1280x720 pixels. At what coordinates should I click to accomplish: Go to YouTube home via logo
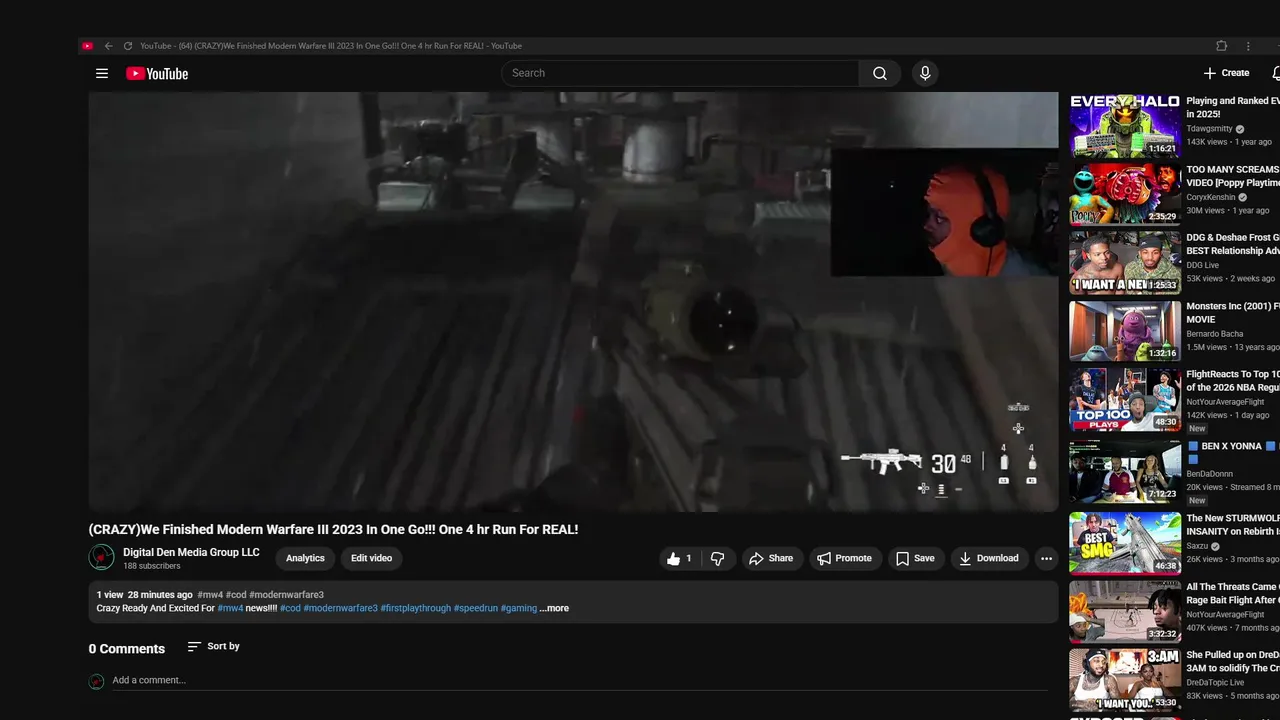point(157,73)
